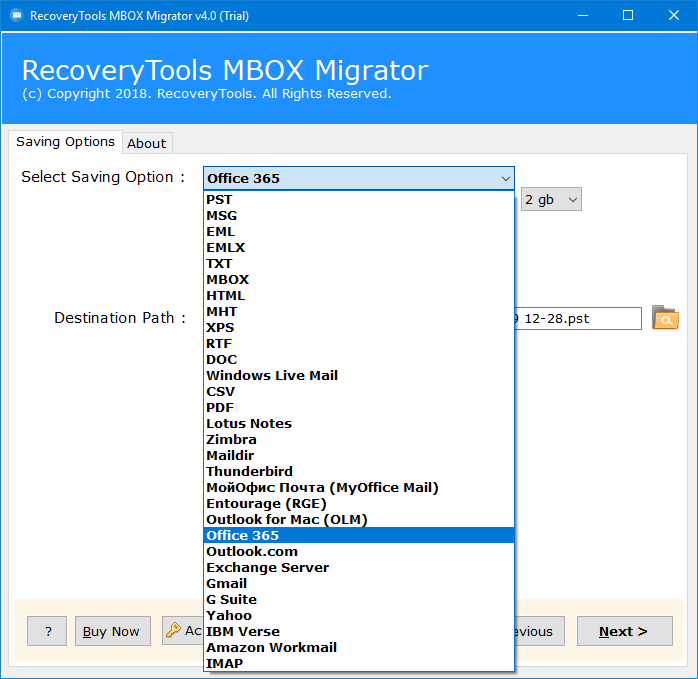Open help with the ? button
The image size is (698, 679).
click(x=47, y=631)
